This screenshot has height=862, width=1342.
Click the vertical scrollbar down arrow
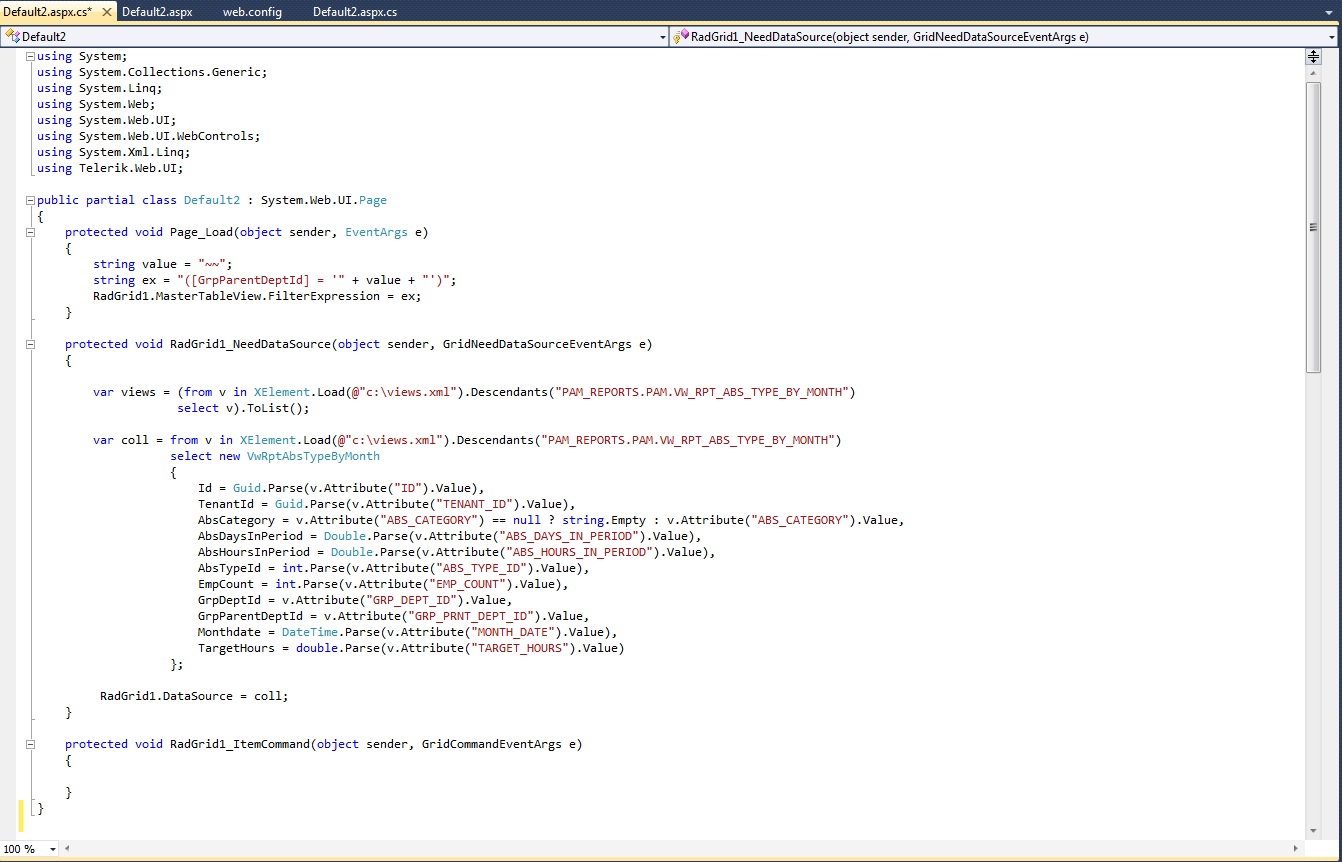[1313, 831]
